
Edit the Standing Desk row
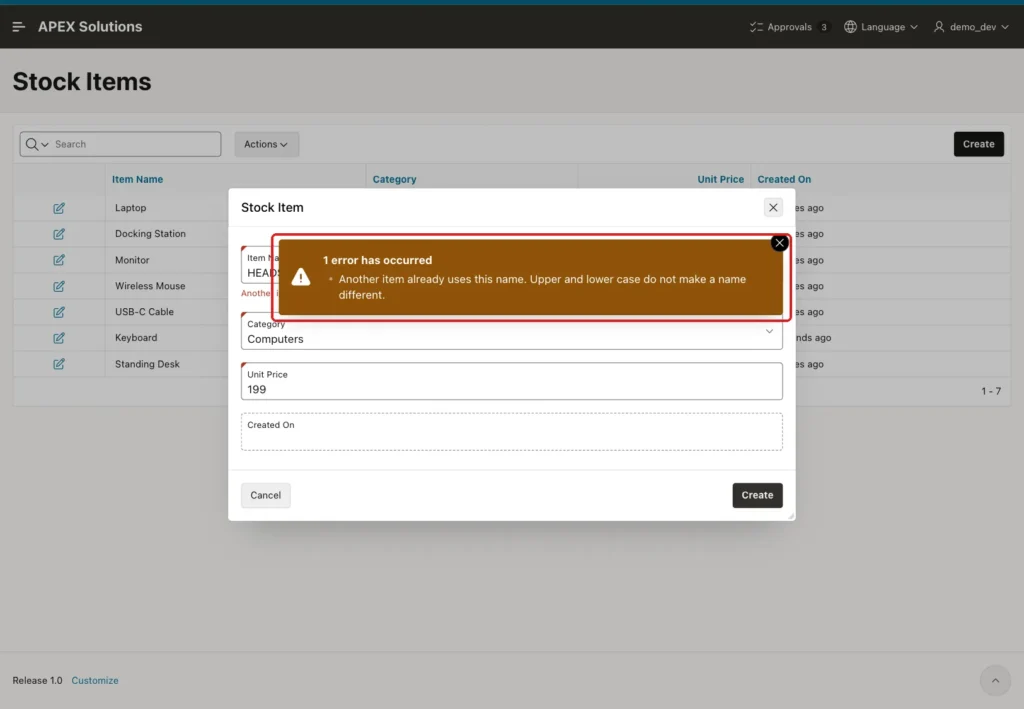tap(59, 364)
